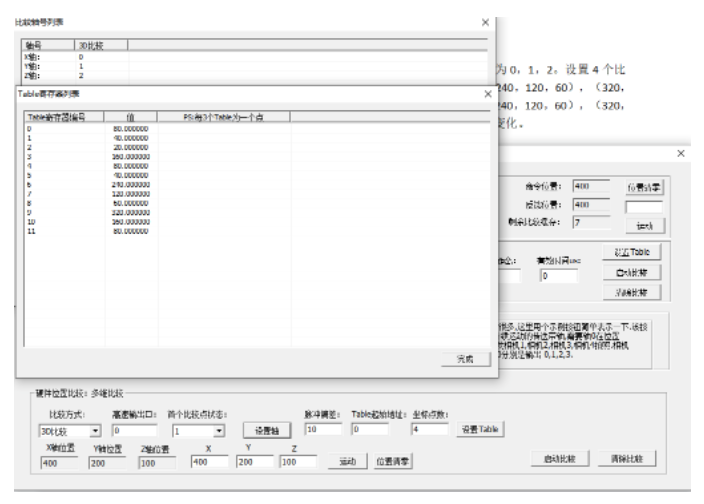
Task: Click the 3D比较 column header
Action: (101, 45)
